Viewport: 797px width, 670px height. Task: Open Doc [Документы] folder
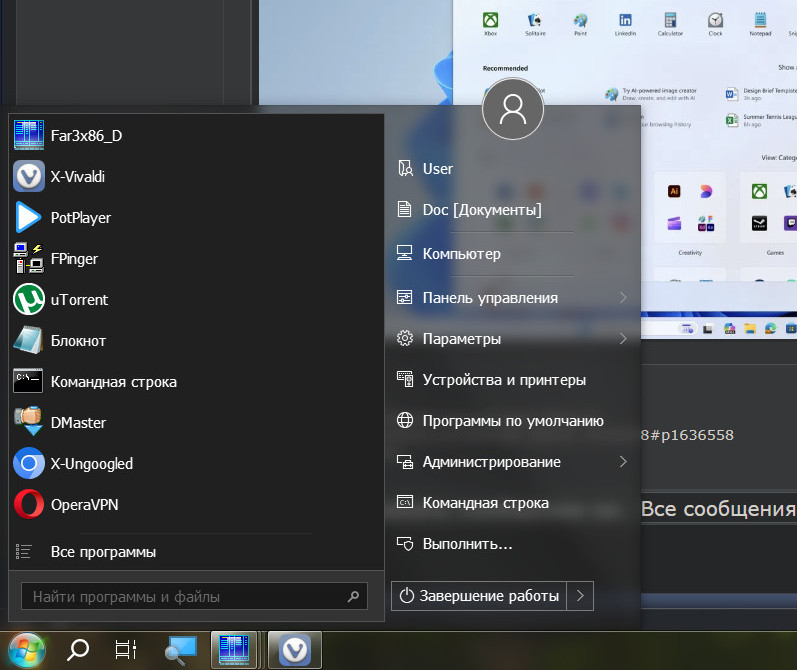pos(512,209)
